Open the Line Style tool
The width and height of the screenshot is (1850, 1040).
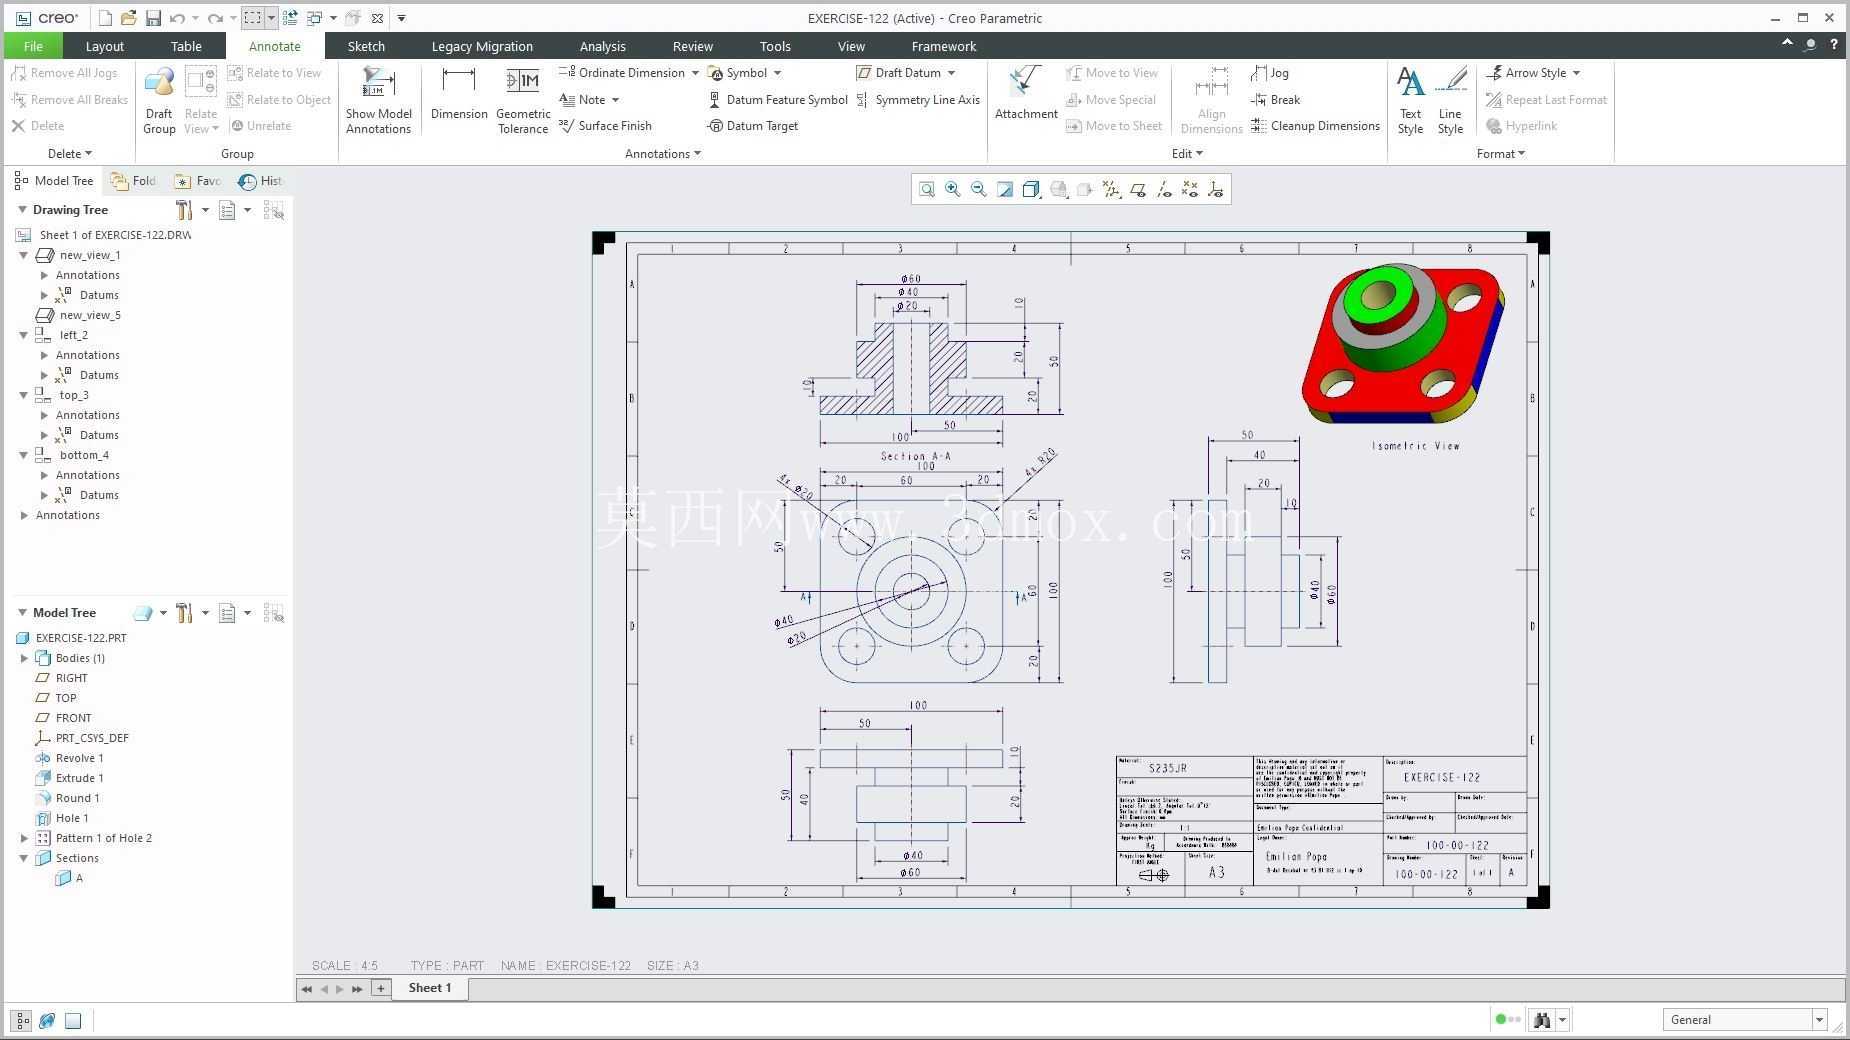[1450, 100]
